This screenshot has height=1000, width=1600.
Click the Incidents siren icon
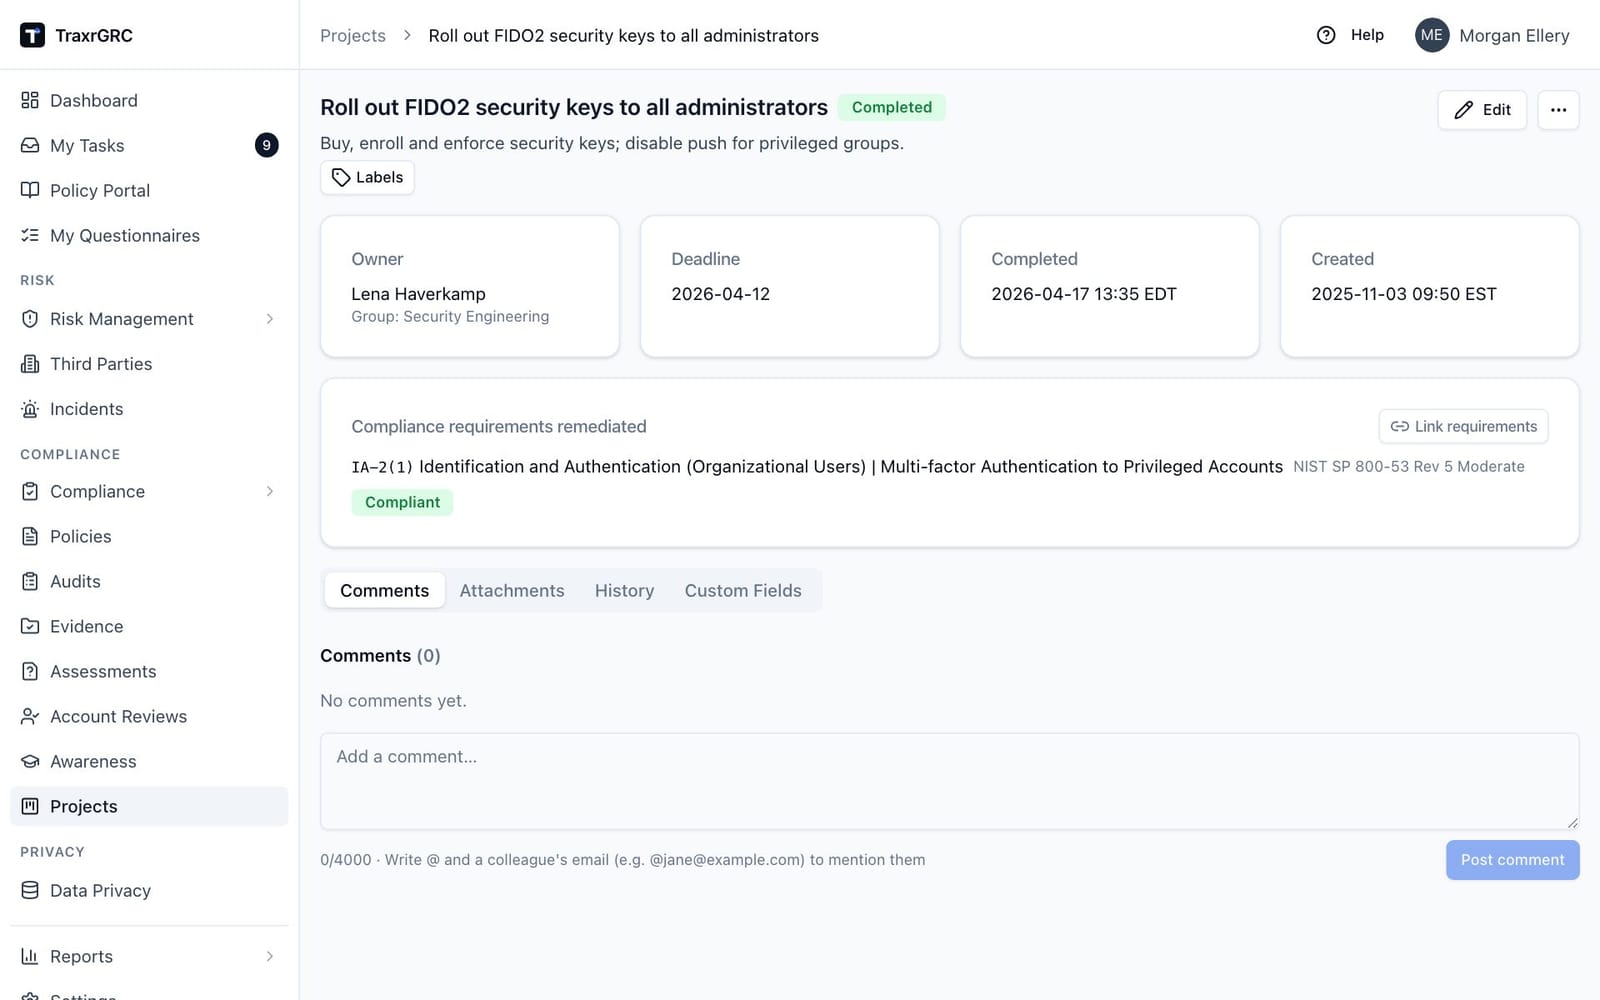30,409
